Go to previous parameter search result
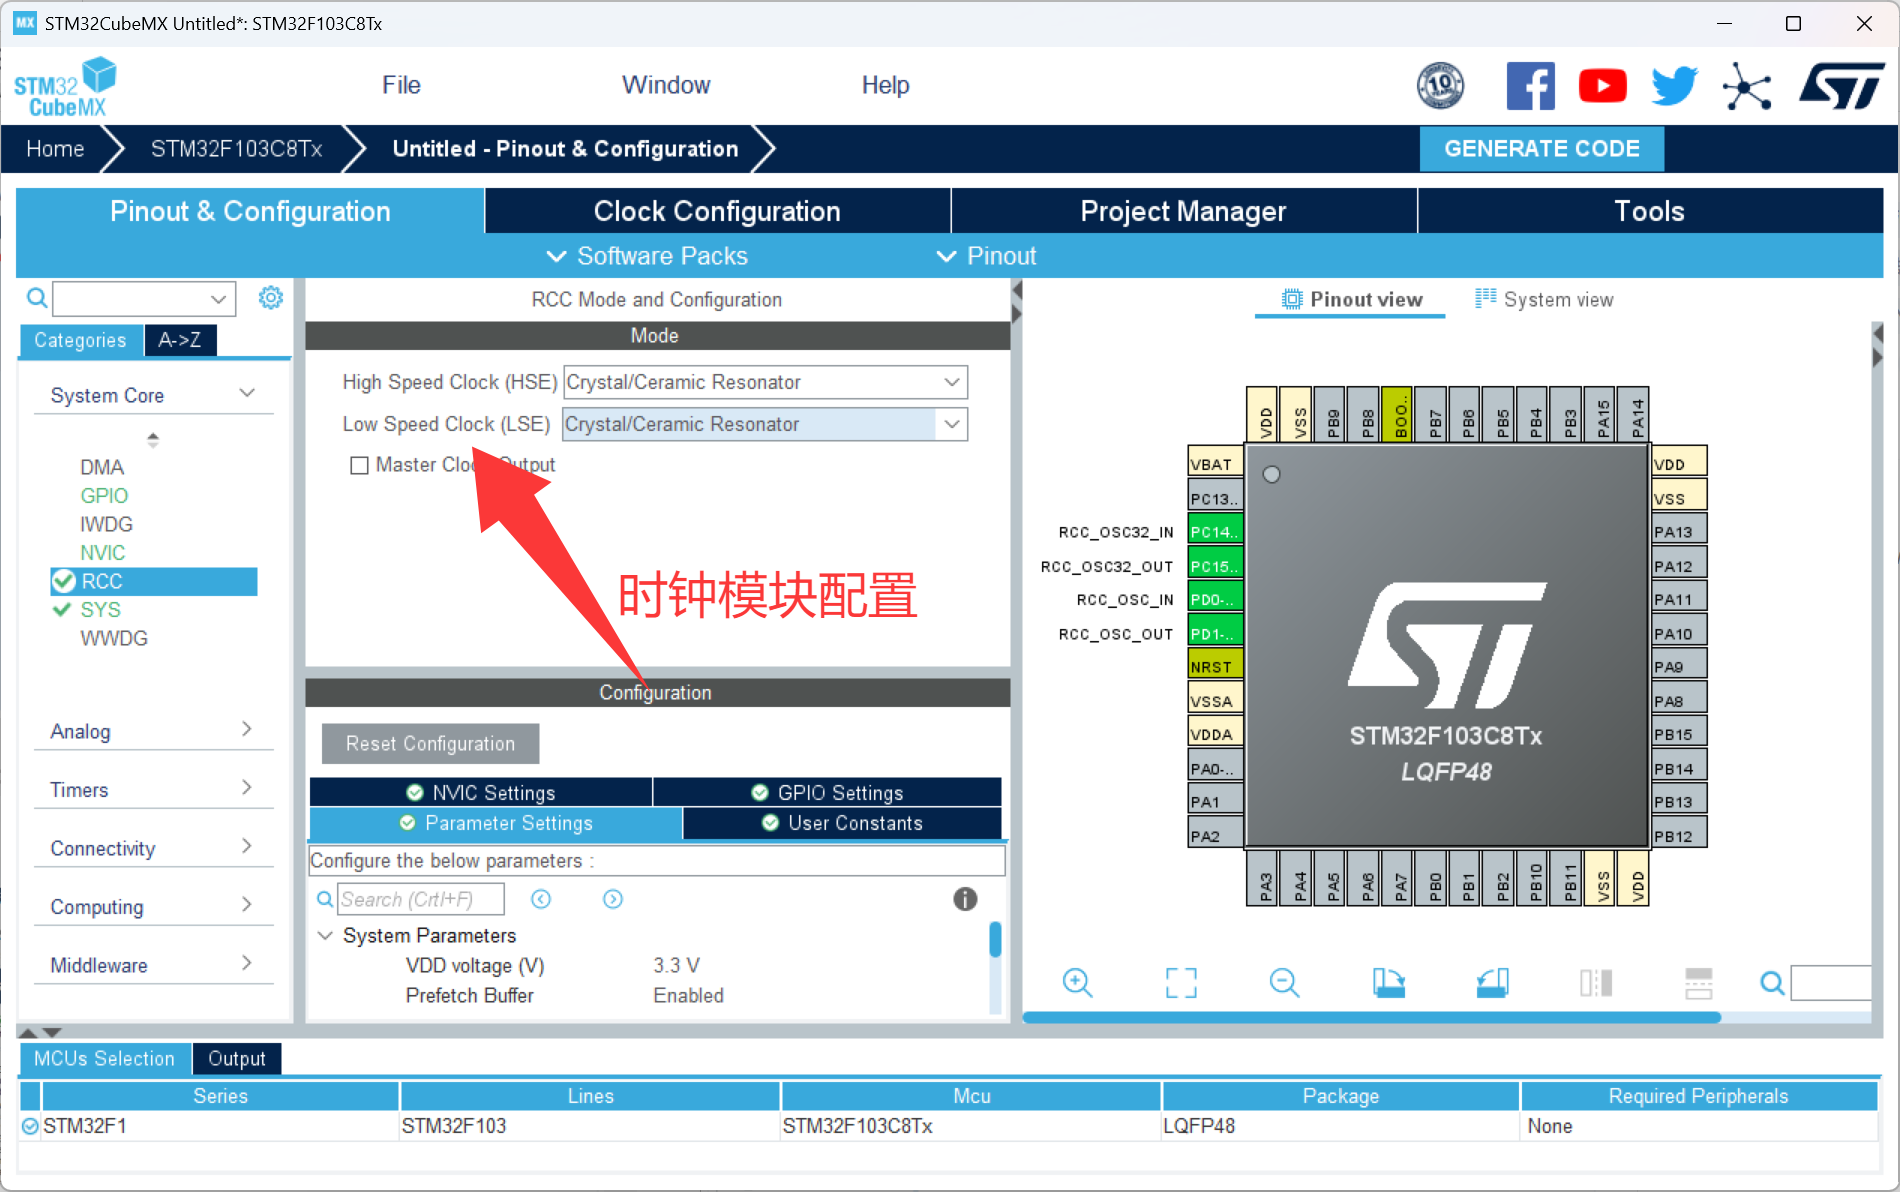This screenshot has width=1900, height=1192. coord(541,899)
